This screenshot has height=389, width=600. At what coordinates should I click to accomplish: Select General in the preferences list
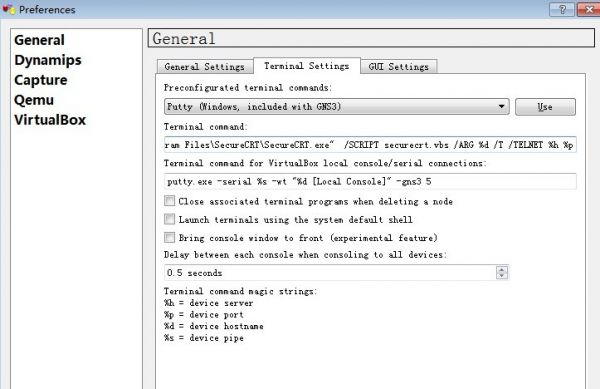coord(39,40)
